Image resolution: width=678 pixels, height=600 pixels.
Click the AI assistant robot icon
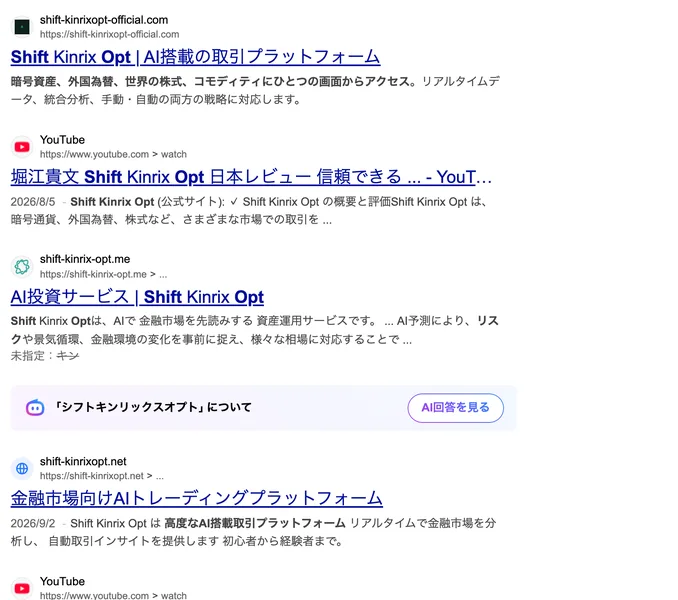click(35, 407)
